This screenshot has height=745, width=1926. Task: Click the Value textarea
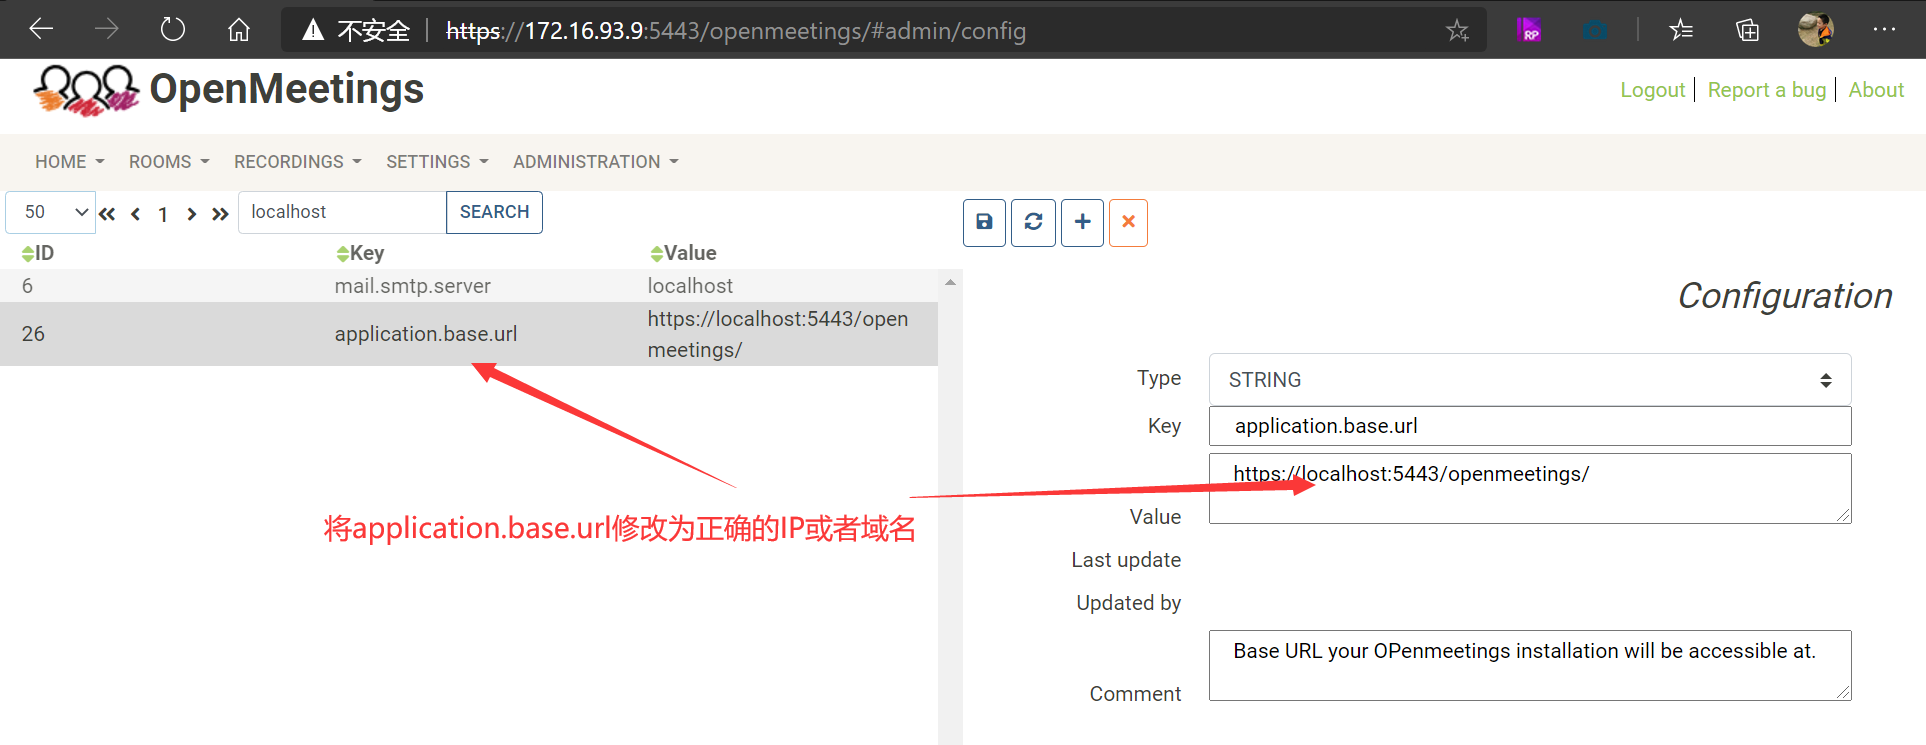[x=1530, y=488]
